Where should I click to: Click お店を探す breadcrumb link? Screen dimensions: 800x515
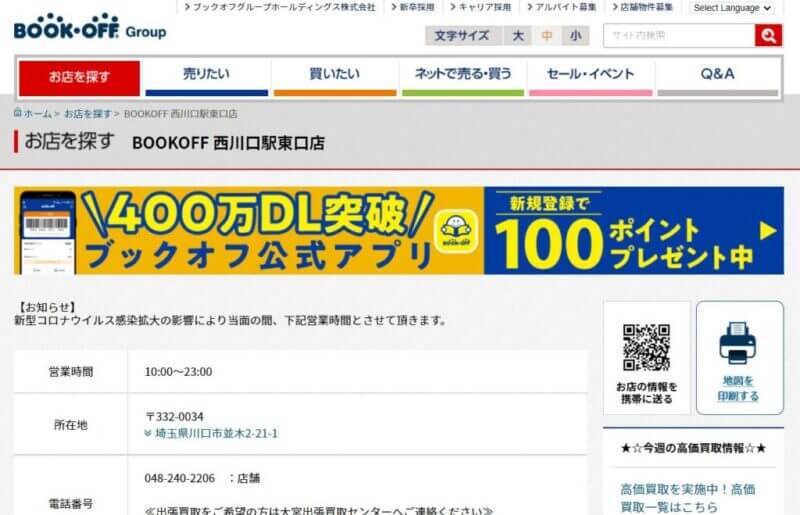pyautogui.click(x=87, y=113)
